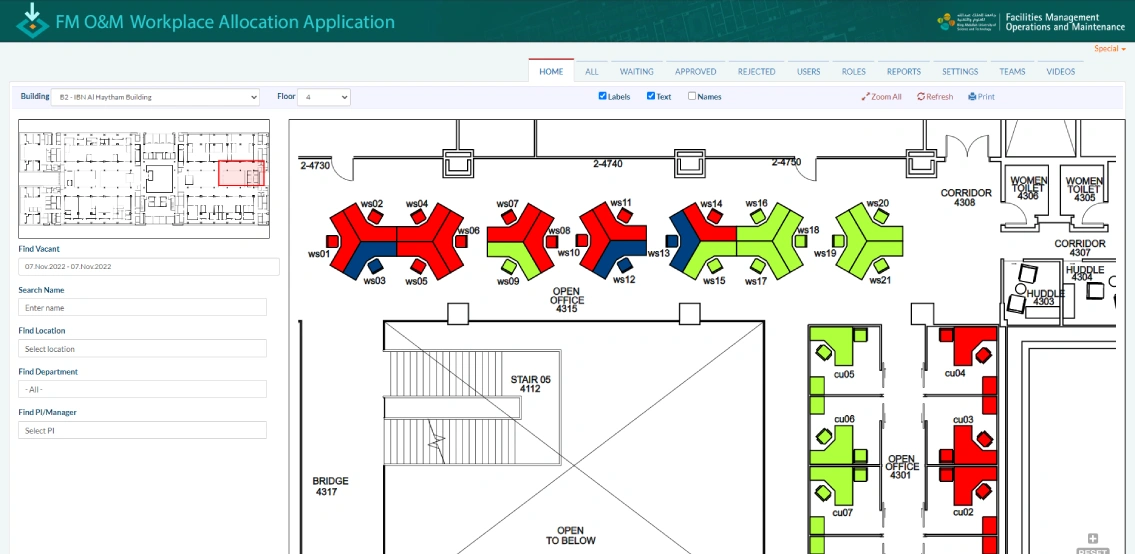Enable the Names checkbox
This screenshot has height=554, width=1135.
(692, 97)
